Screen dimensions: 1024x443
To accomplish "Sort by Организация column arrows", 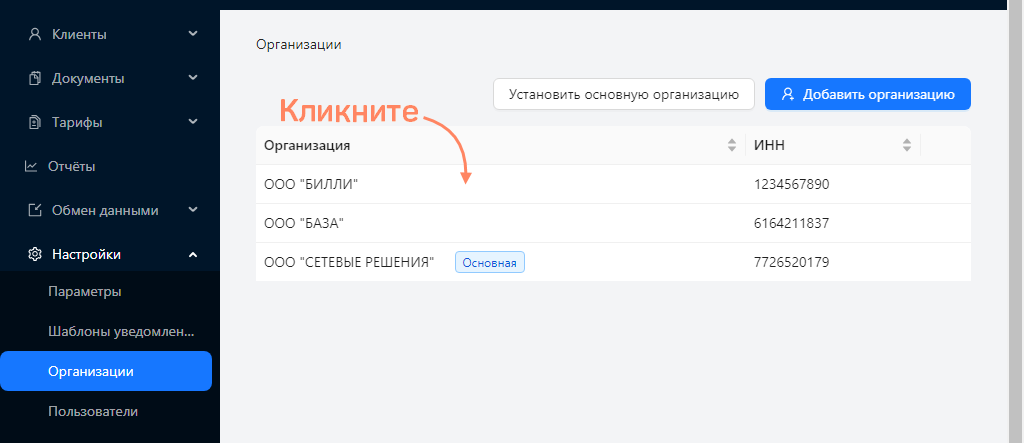I will pos(731,145).
